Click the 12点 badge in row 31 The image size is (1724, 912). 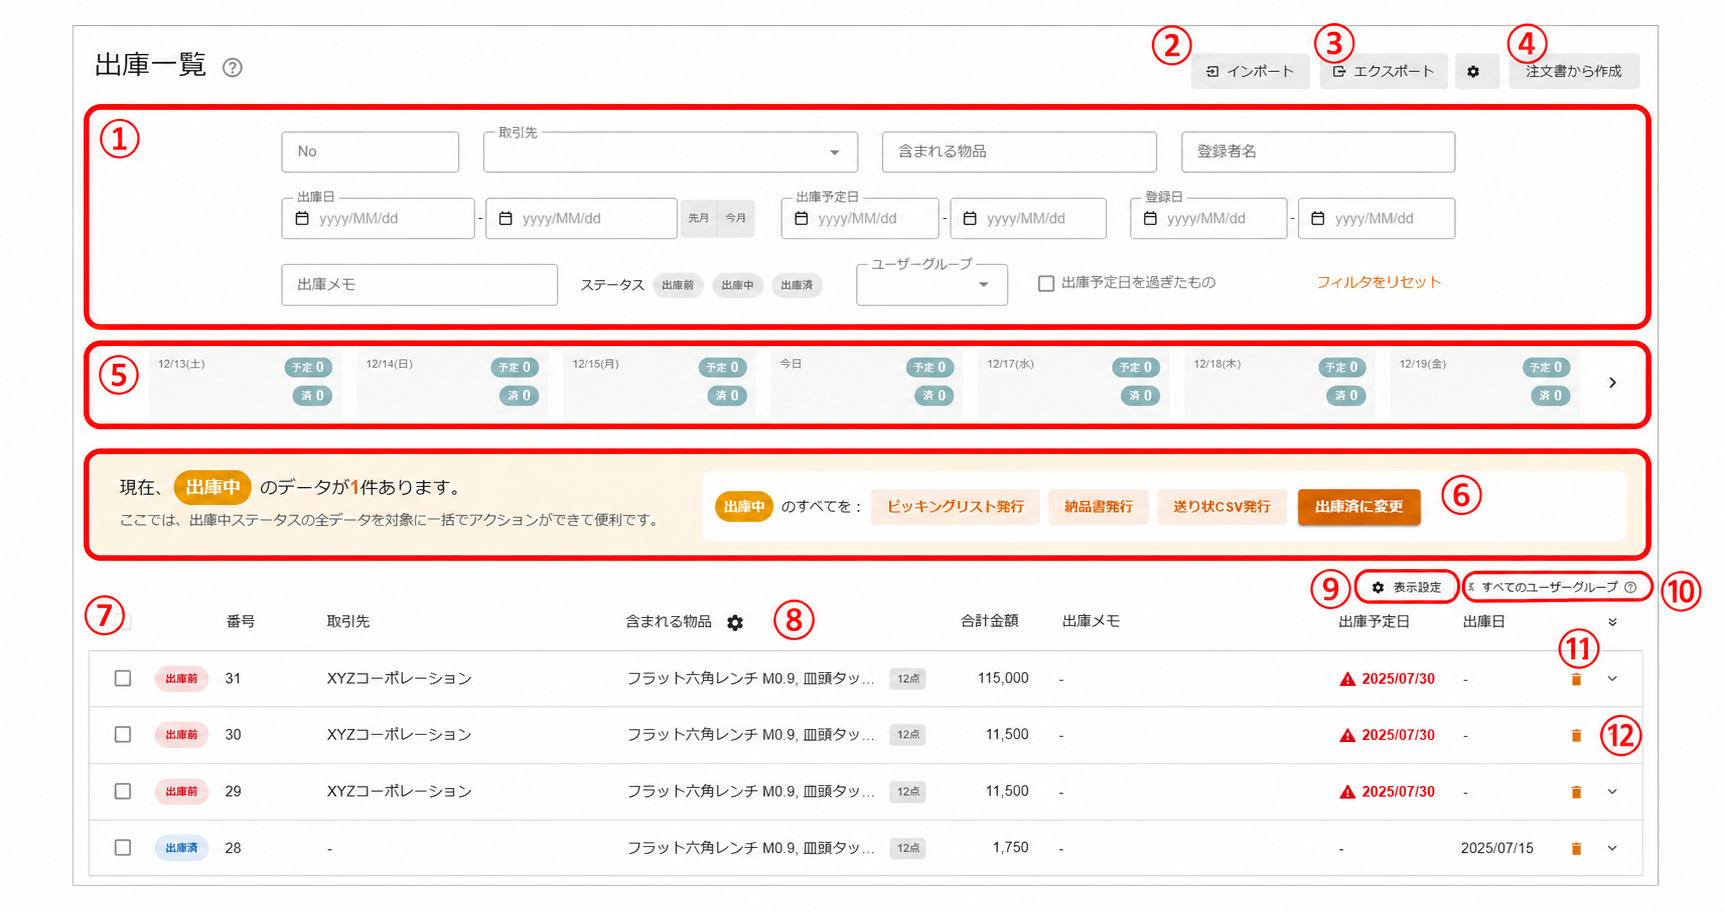click(x=908, y=679)
